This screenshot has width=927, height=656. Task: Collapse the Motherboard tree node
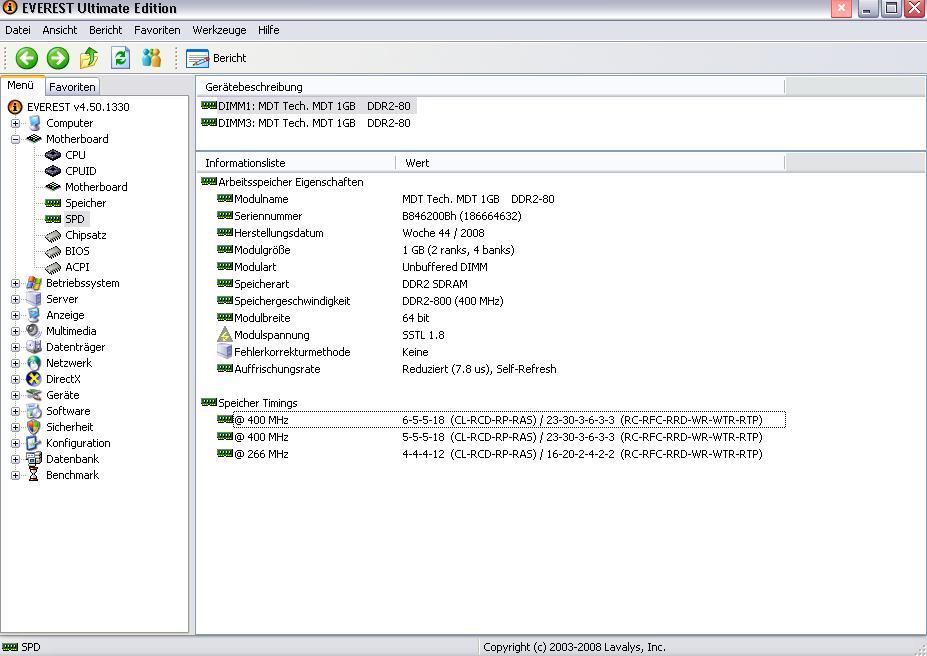16,139
